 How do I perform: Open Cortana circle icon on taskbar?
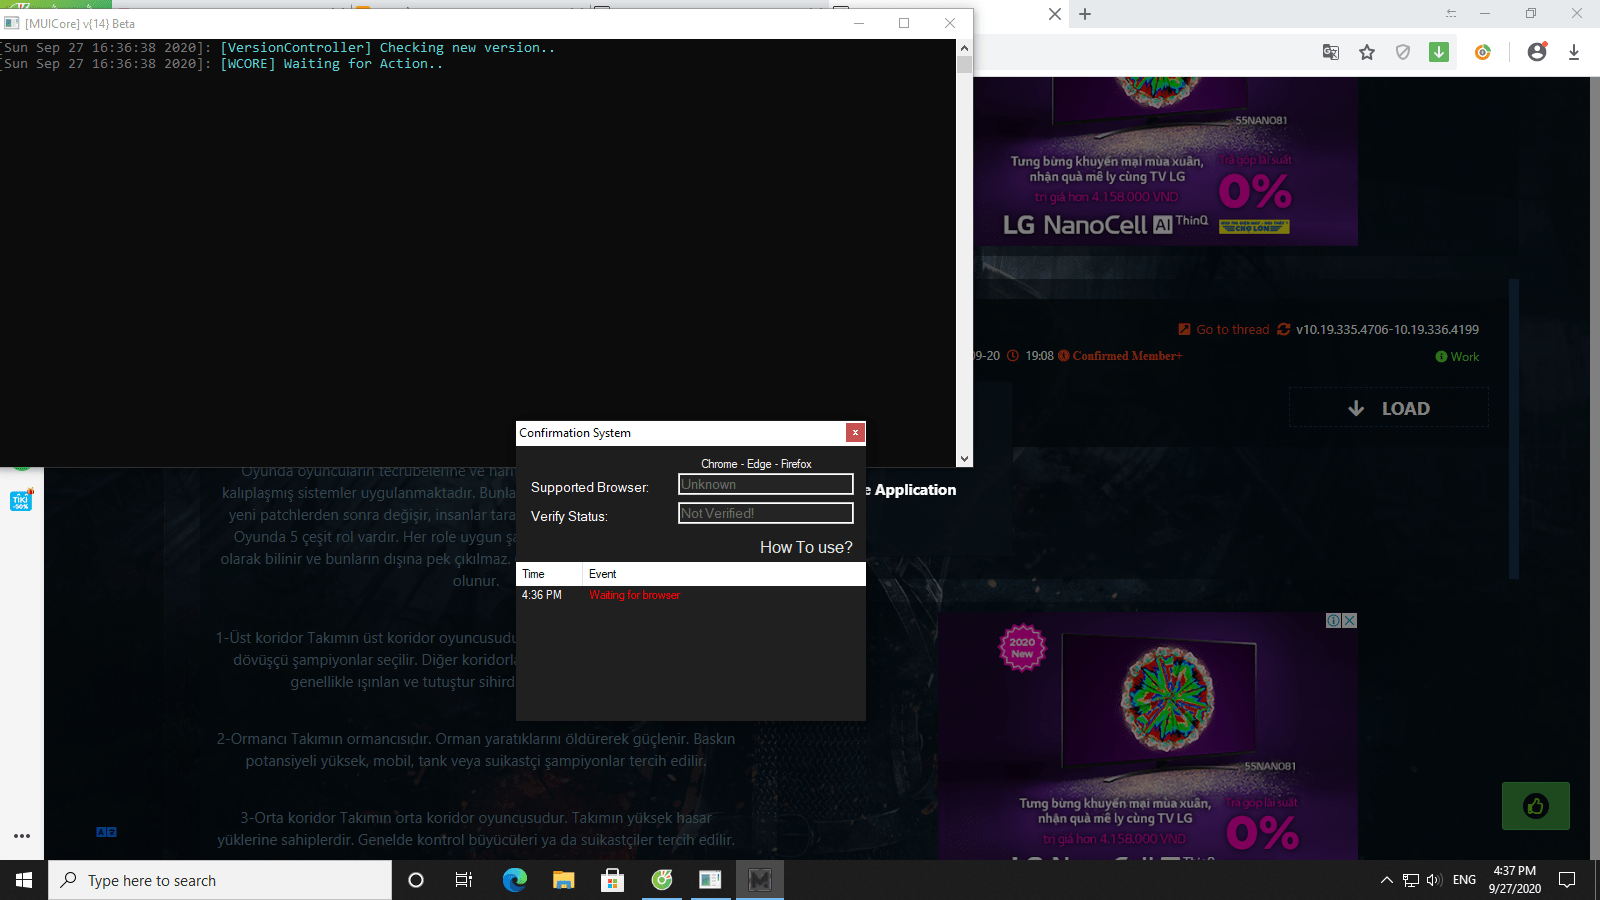click(x=416, y=880)
